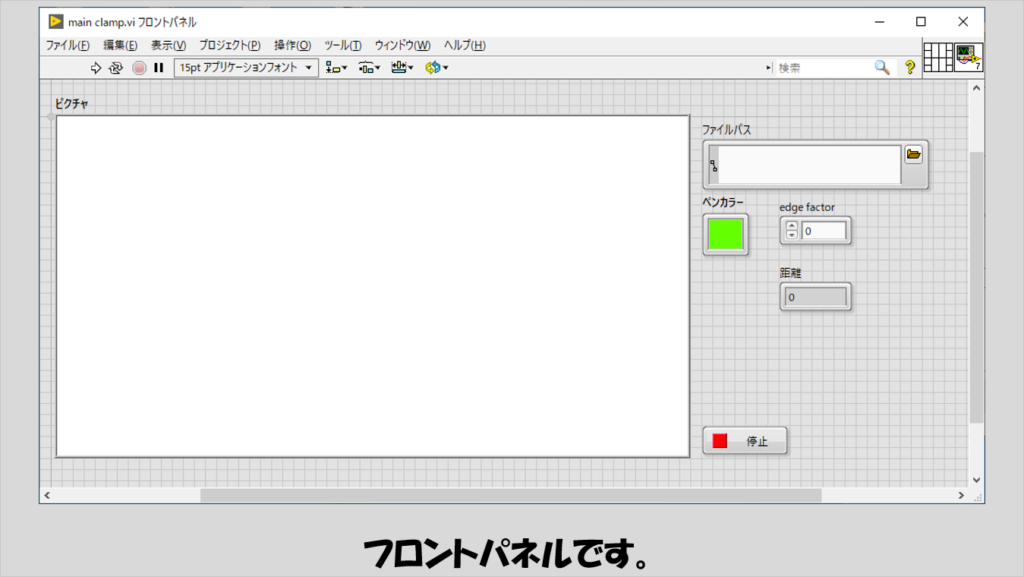Open the ツール(T) menu
Viewport: 1024px width, 577px height.
342,45
